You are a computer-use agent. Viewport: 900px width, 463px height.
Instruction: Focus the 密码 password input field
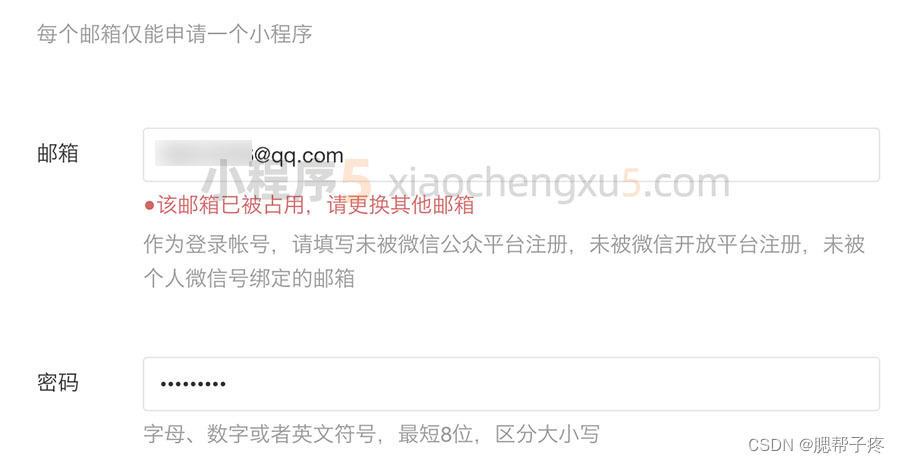pyautogui.click(x=511, y=384)
